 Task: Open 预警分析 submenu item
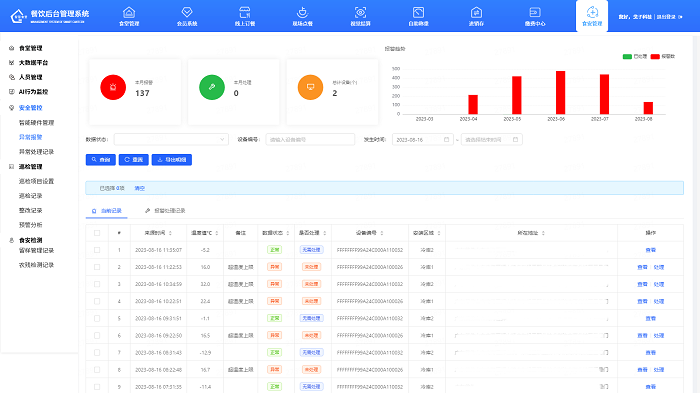pyautogui.click(x=30, y=225)
